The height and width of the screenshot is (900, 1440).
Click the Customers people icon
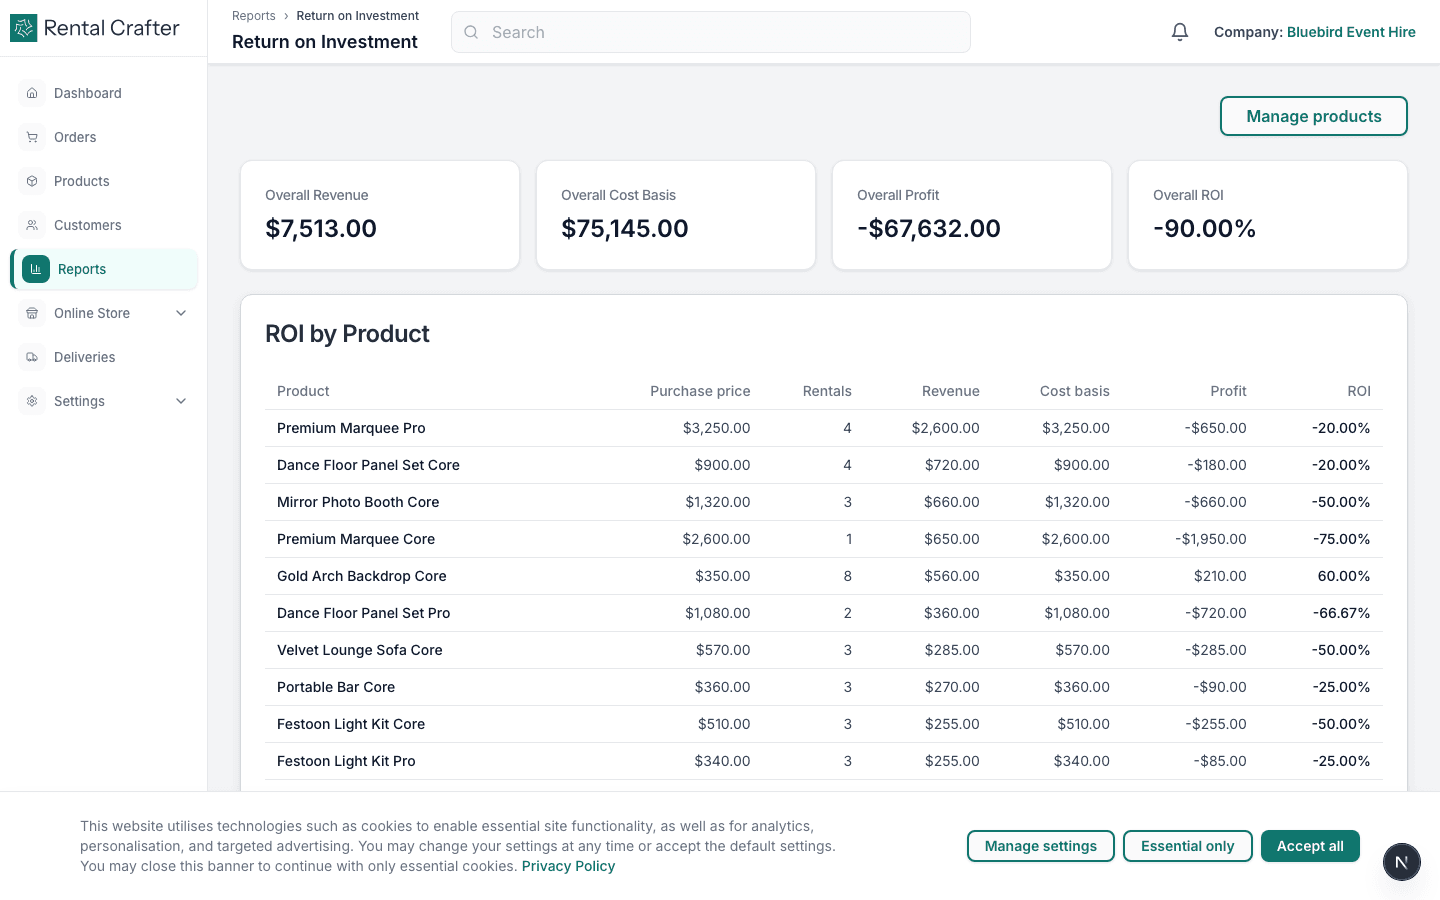32,225
